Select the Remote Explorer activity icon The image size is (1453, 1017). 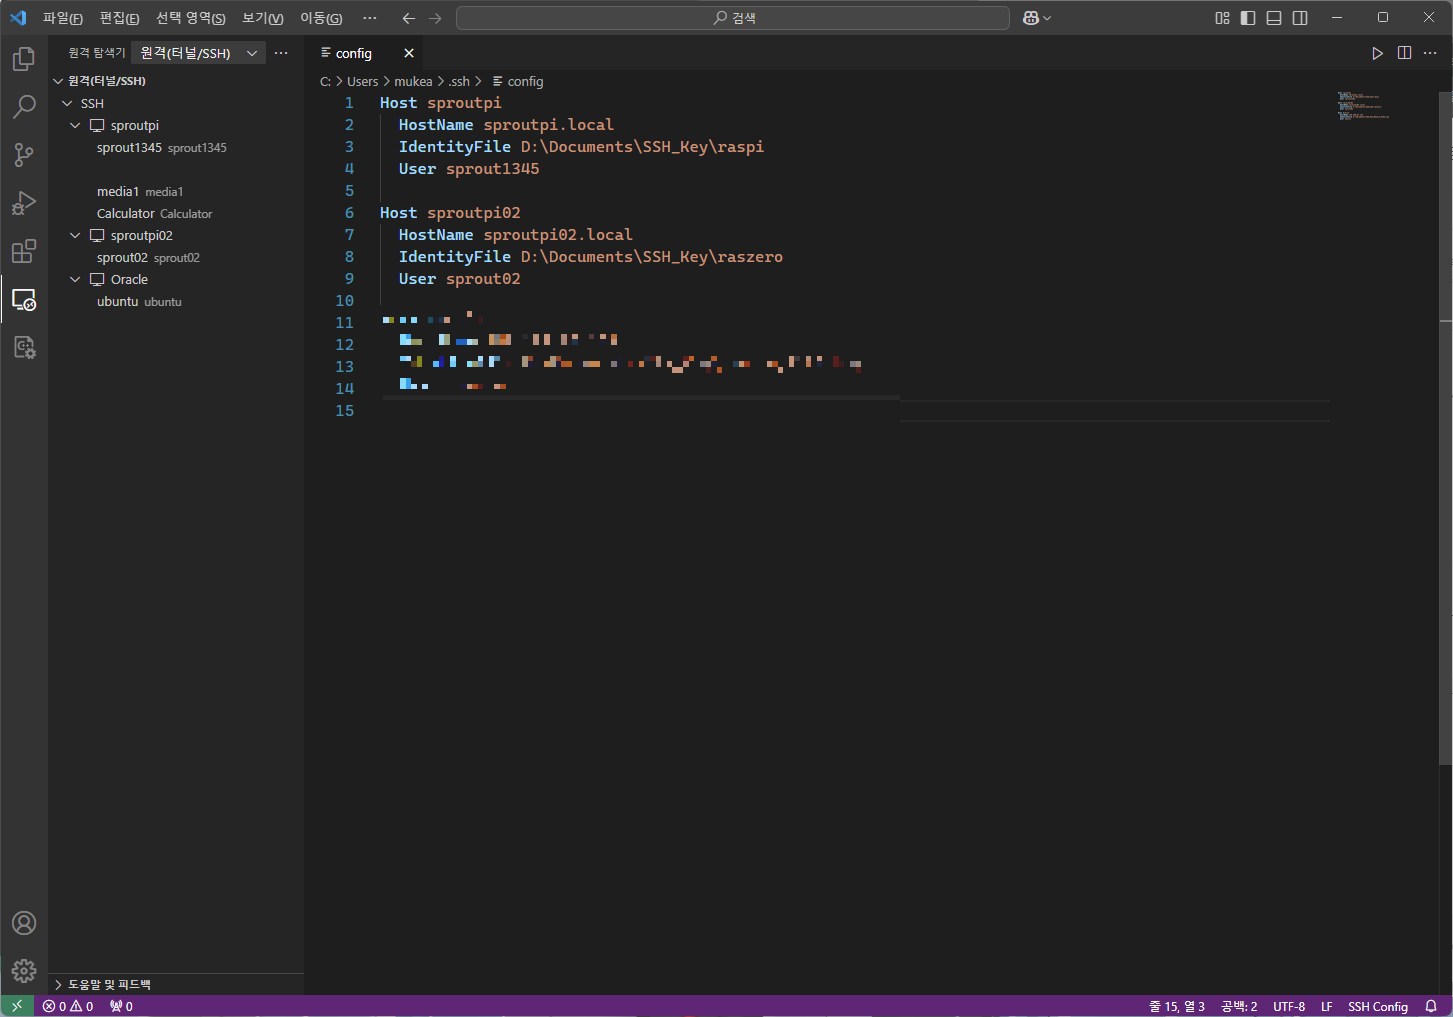24,299
